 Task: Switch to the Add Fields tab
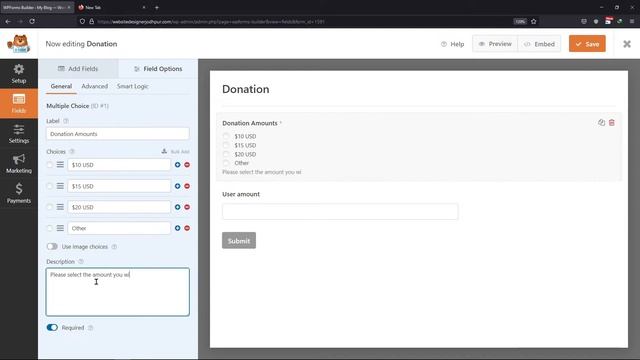click(x=78, y=69)
